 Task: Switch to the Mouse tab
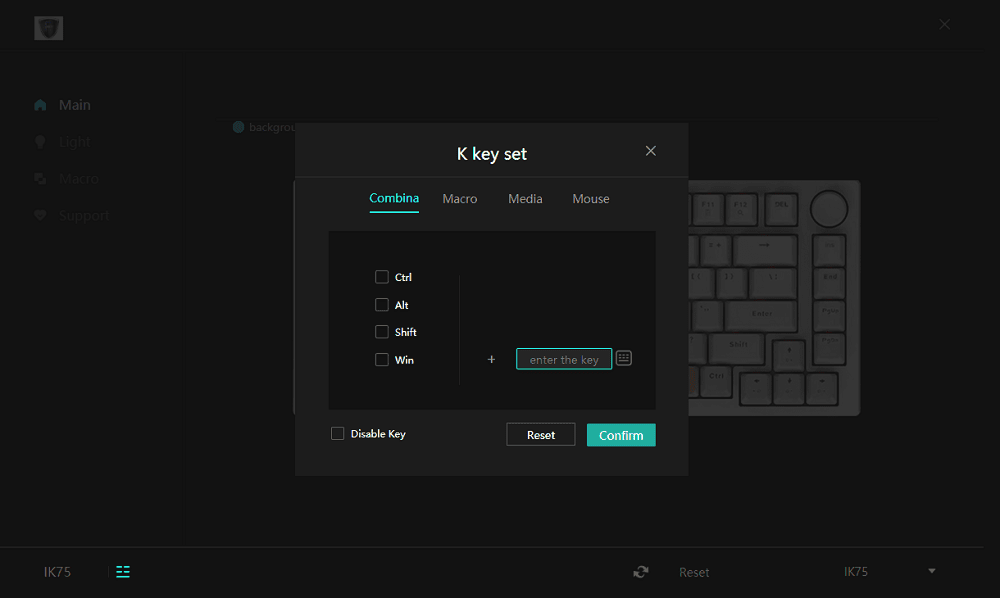pyautogui.click(x=591, y=199)
